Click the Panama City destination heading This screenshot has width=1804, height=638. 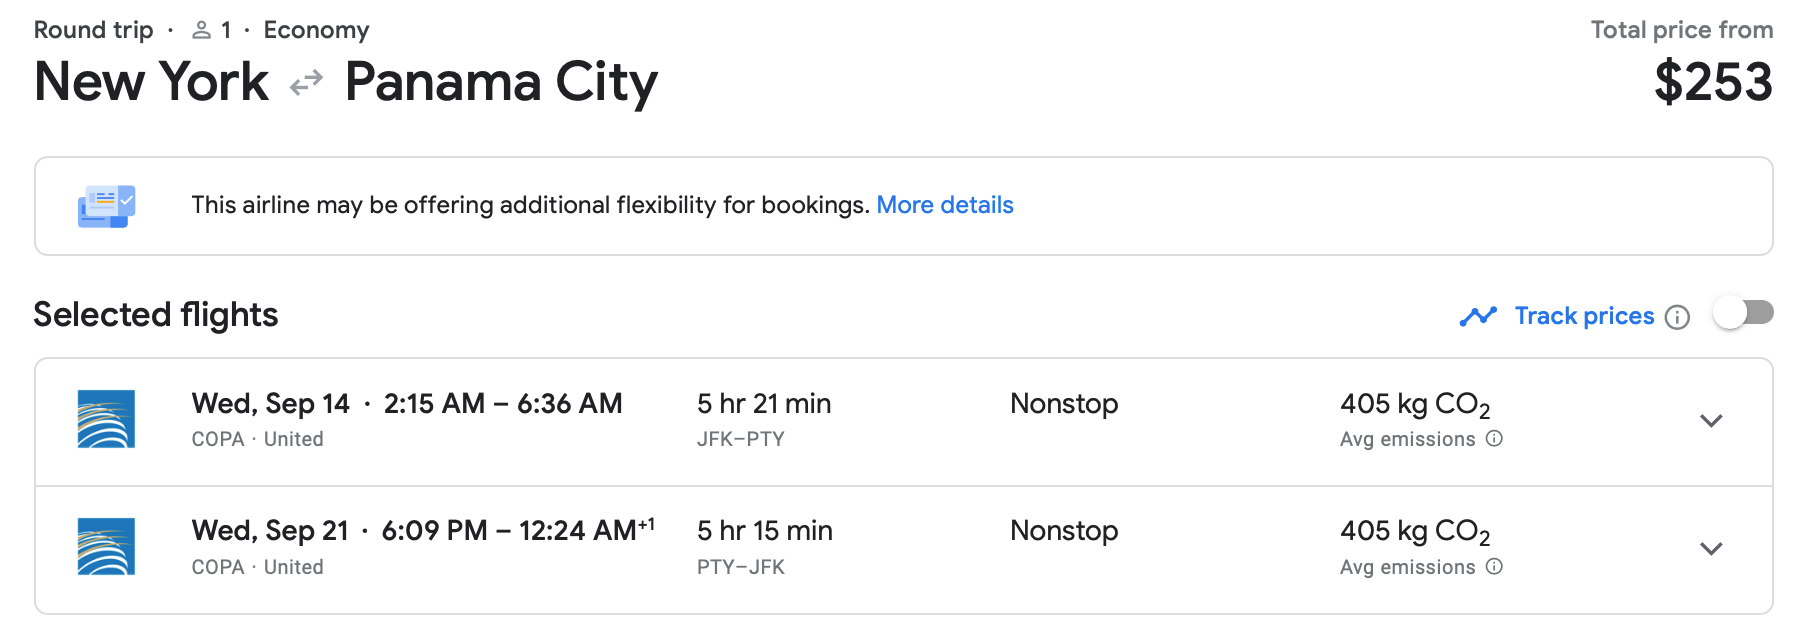[501, 82]
